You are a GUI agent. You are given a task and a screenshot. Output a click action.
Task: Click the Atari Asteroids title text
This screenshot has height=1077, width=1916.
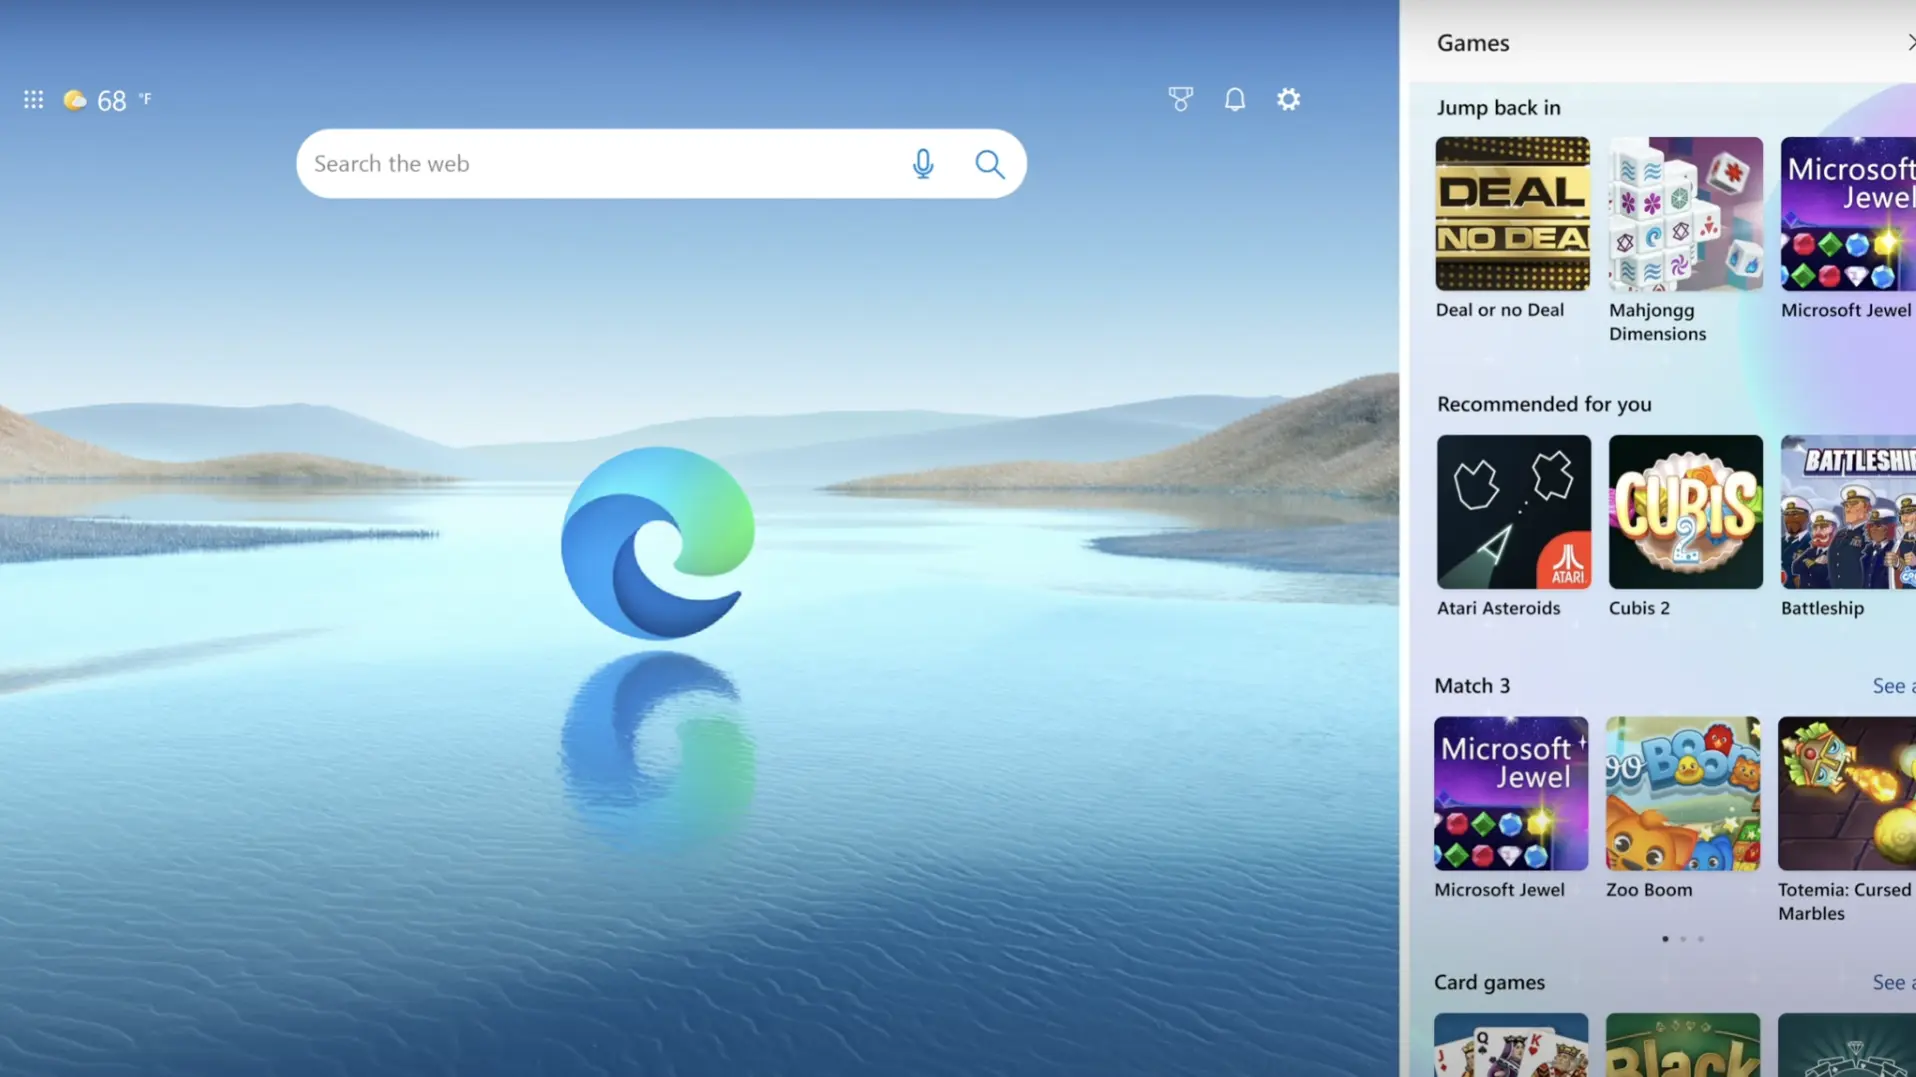[1498, 608]
